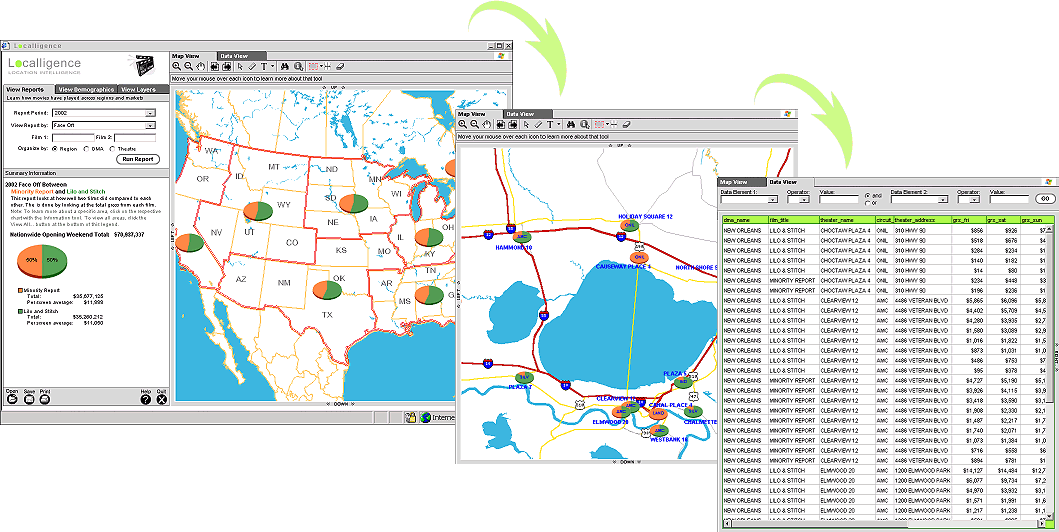Open Text tool dropdown arrow in New Orleans window
1059x532 pixels.
point(559,124)
